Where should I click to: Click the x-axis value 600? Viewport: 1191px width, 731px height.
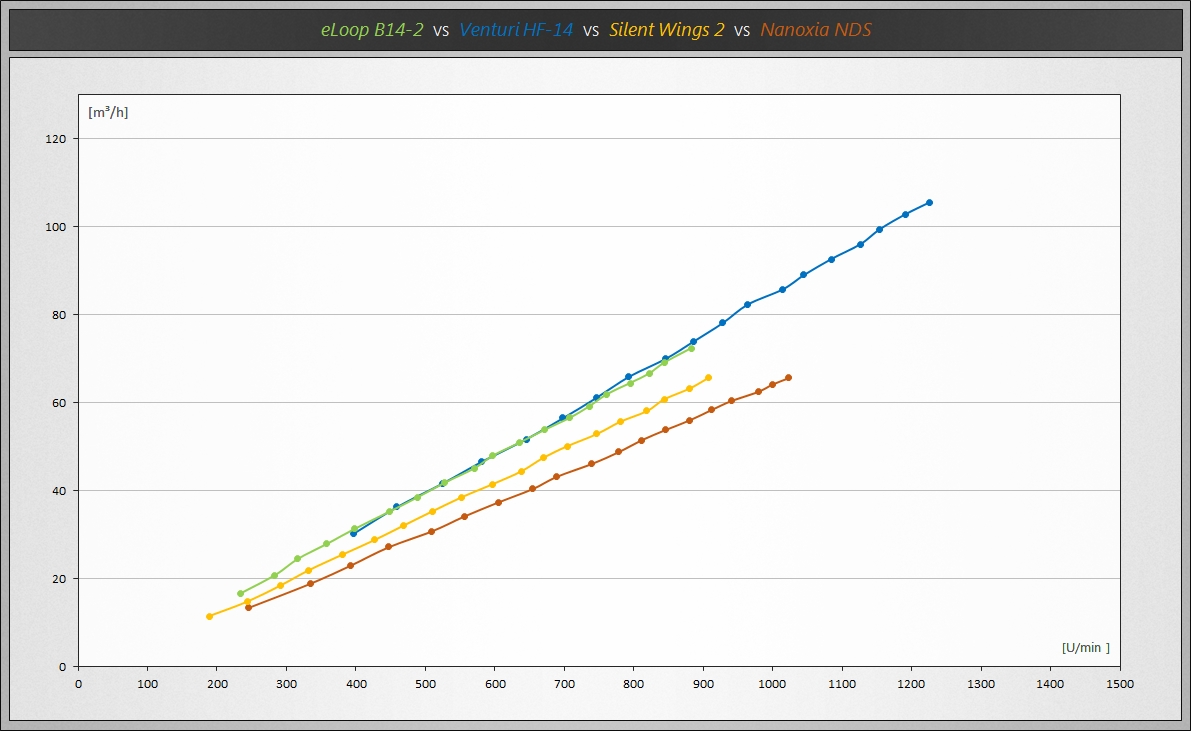(495, 684)
